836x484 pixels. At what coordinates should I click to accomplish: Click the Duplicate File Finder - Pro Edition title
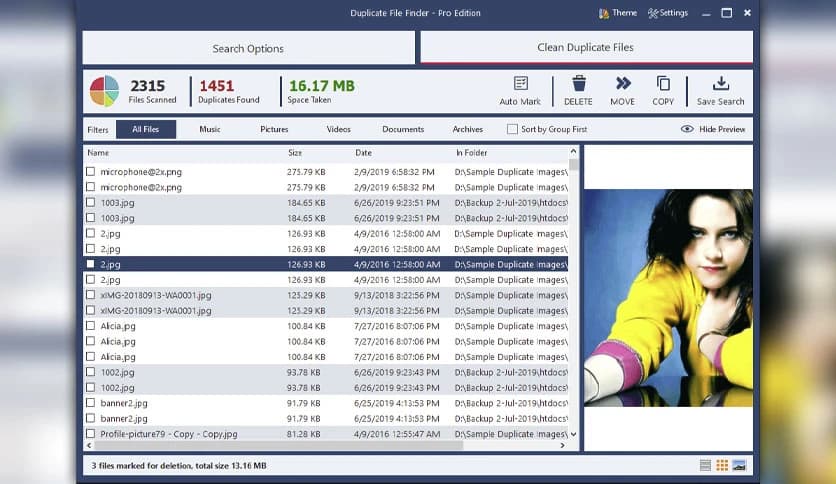tap(415, 13)
